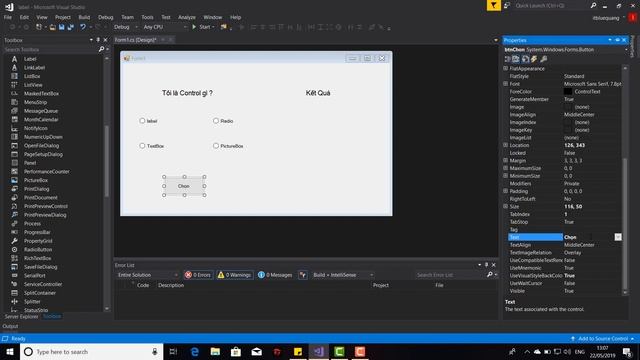Pin the Toolbox panel with the pushpin icon
The width and height of the screenshot is (640, 360).
tap(98, 40)
